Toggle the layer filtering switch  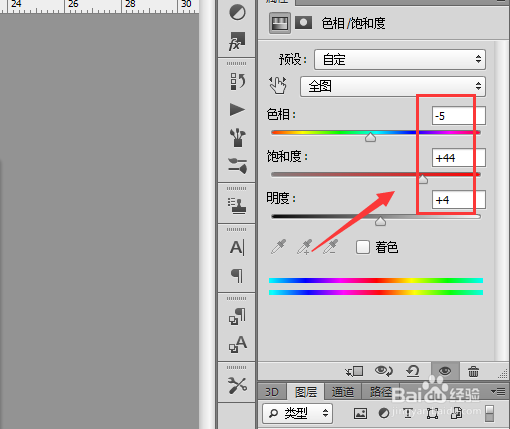click(x=490, y=413)
